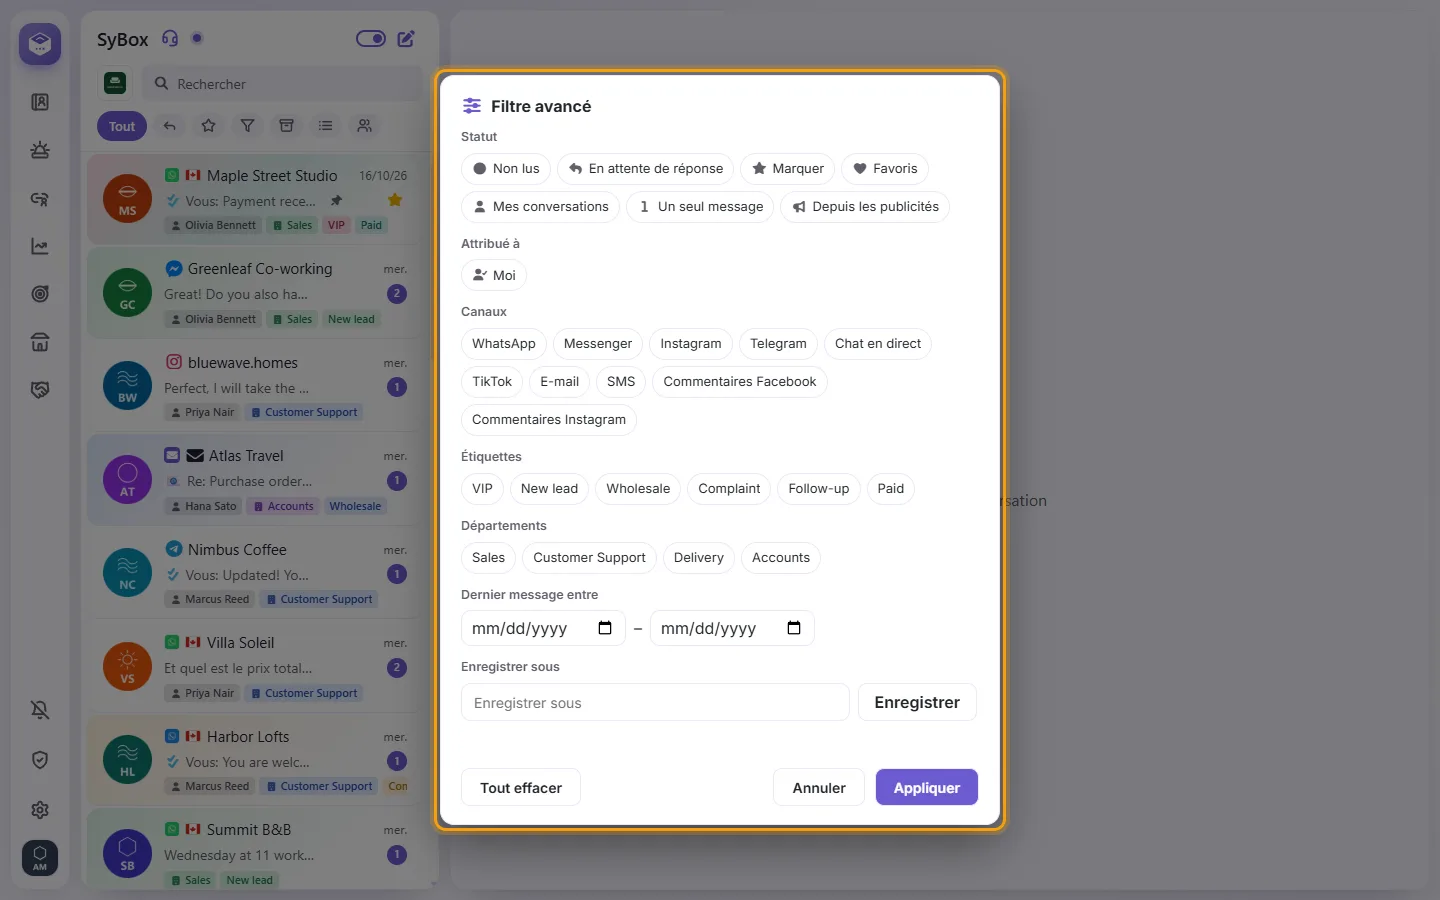Open the team members icon in inbox toolbar
Screen dimensions: 1440x900
tap(364, 126)
